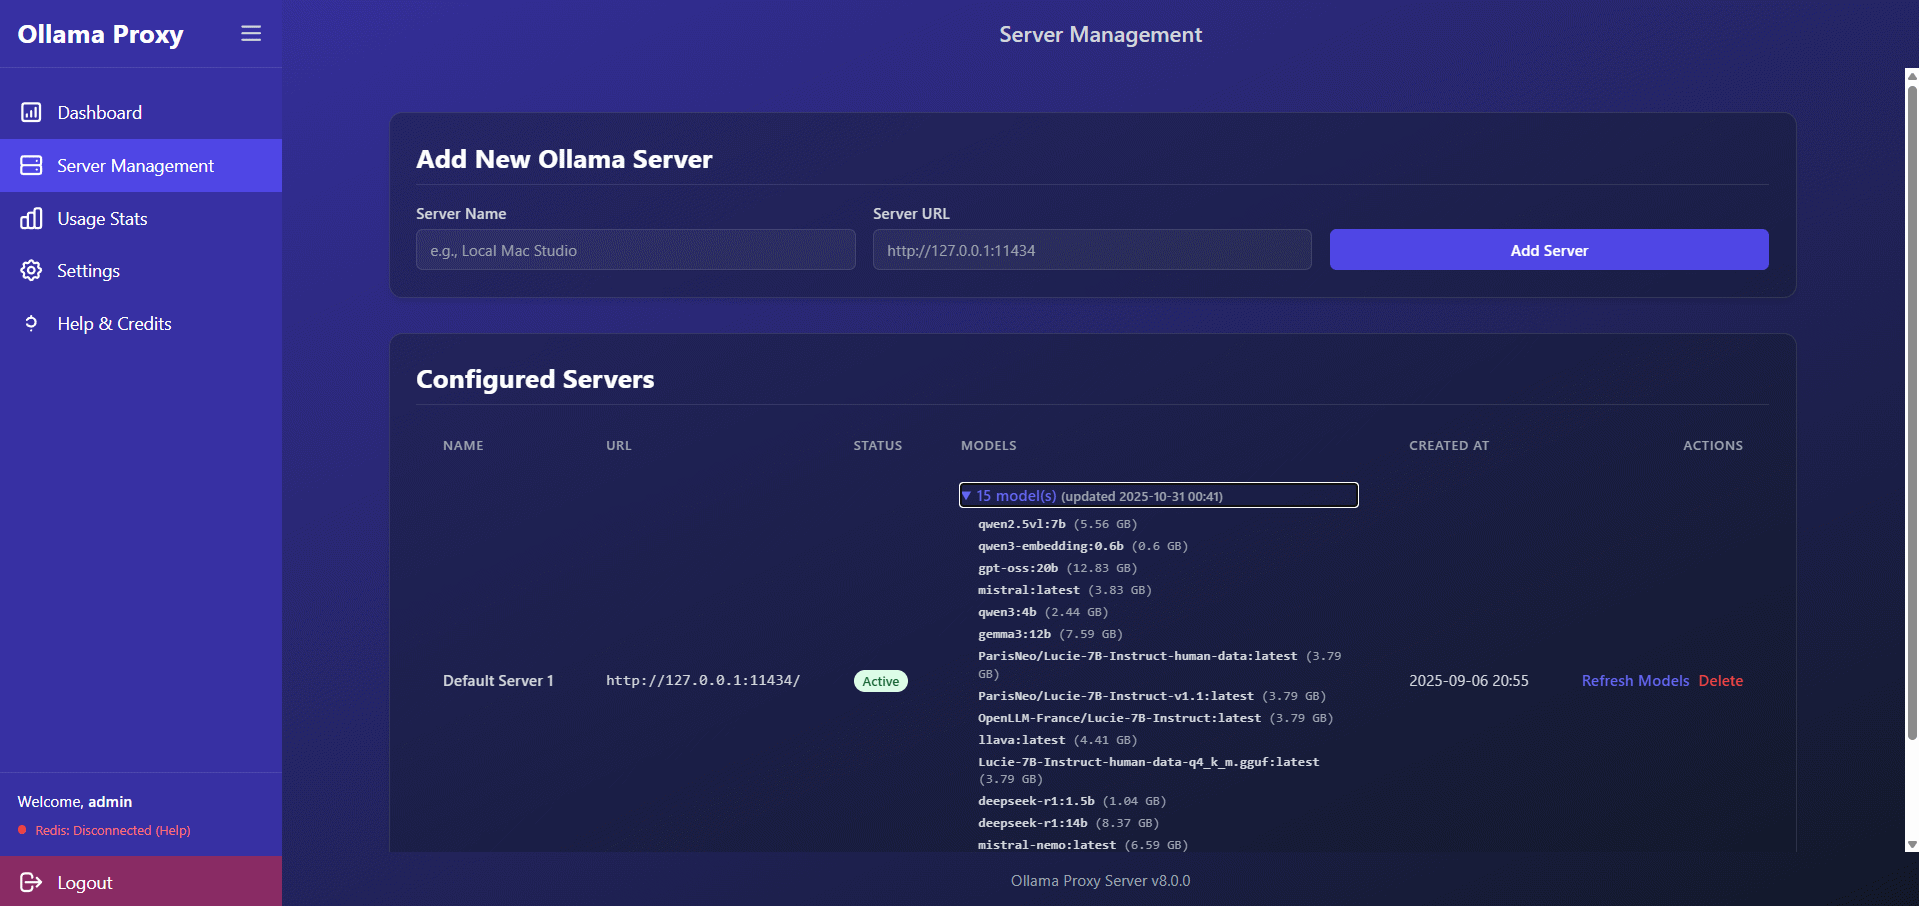This screenshot has height=906, width=1919.
Task: Click the deepseek-r1:1.5b model entry
Action: (1072, 801)
